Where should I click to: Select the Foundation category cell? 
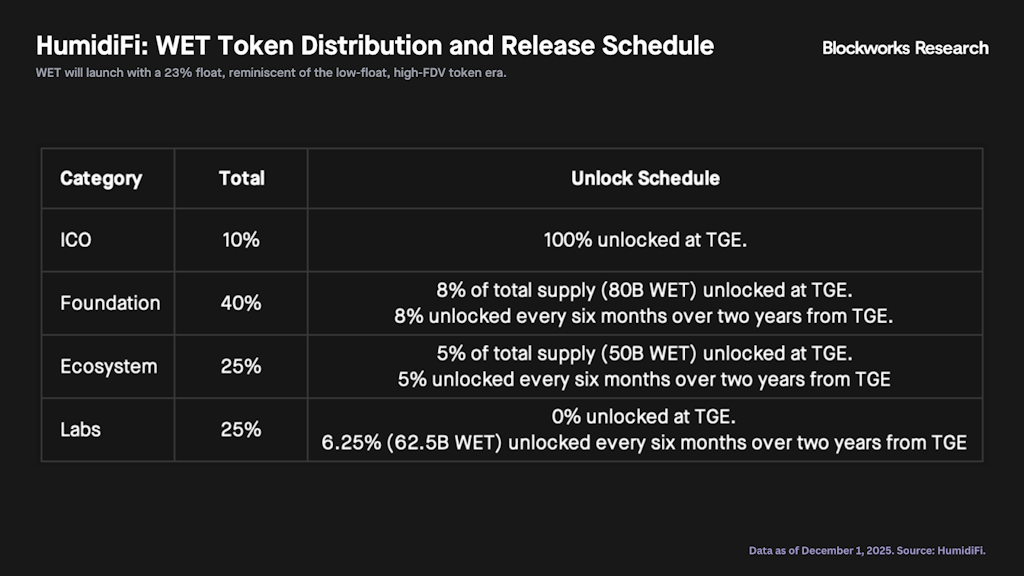click(110, 303)
